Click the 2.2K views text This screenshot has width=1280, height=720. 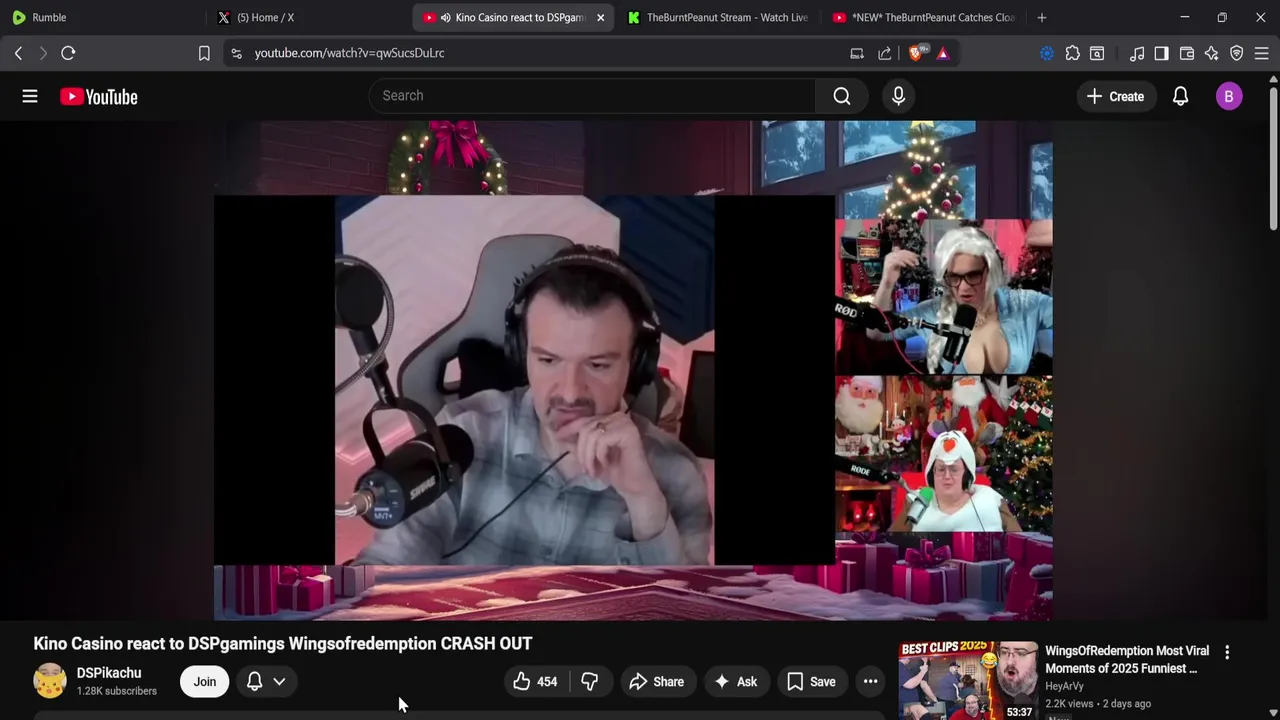[x=1071, y=704]
